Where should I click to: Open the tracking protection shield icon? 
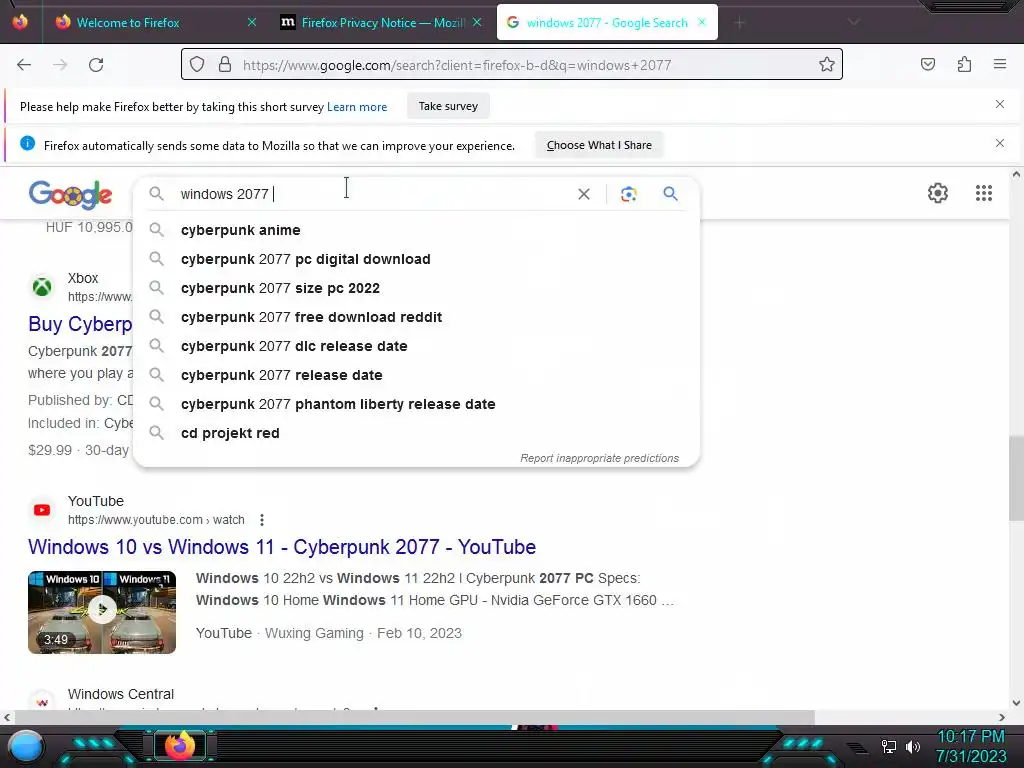pos(197,65)
